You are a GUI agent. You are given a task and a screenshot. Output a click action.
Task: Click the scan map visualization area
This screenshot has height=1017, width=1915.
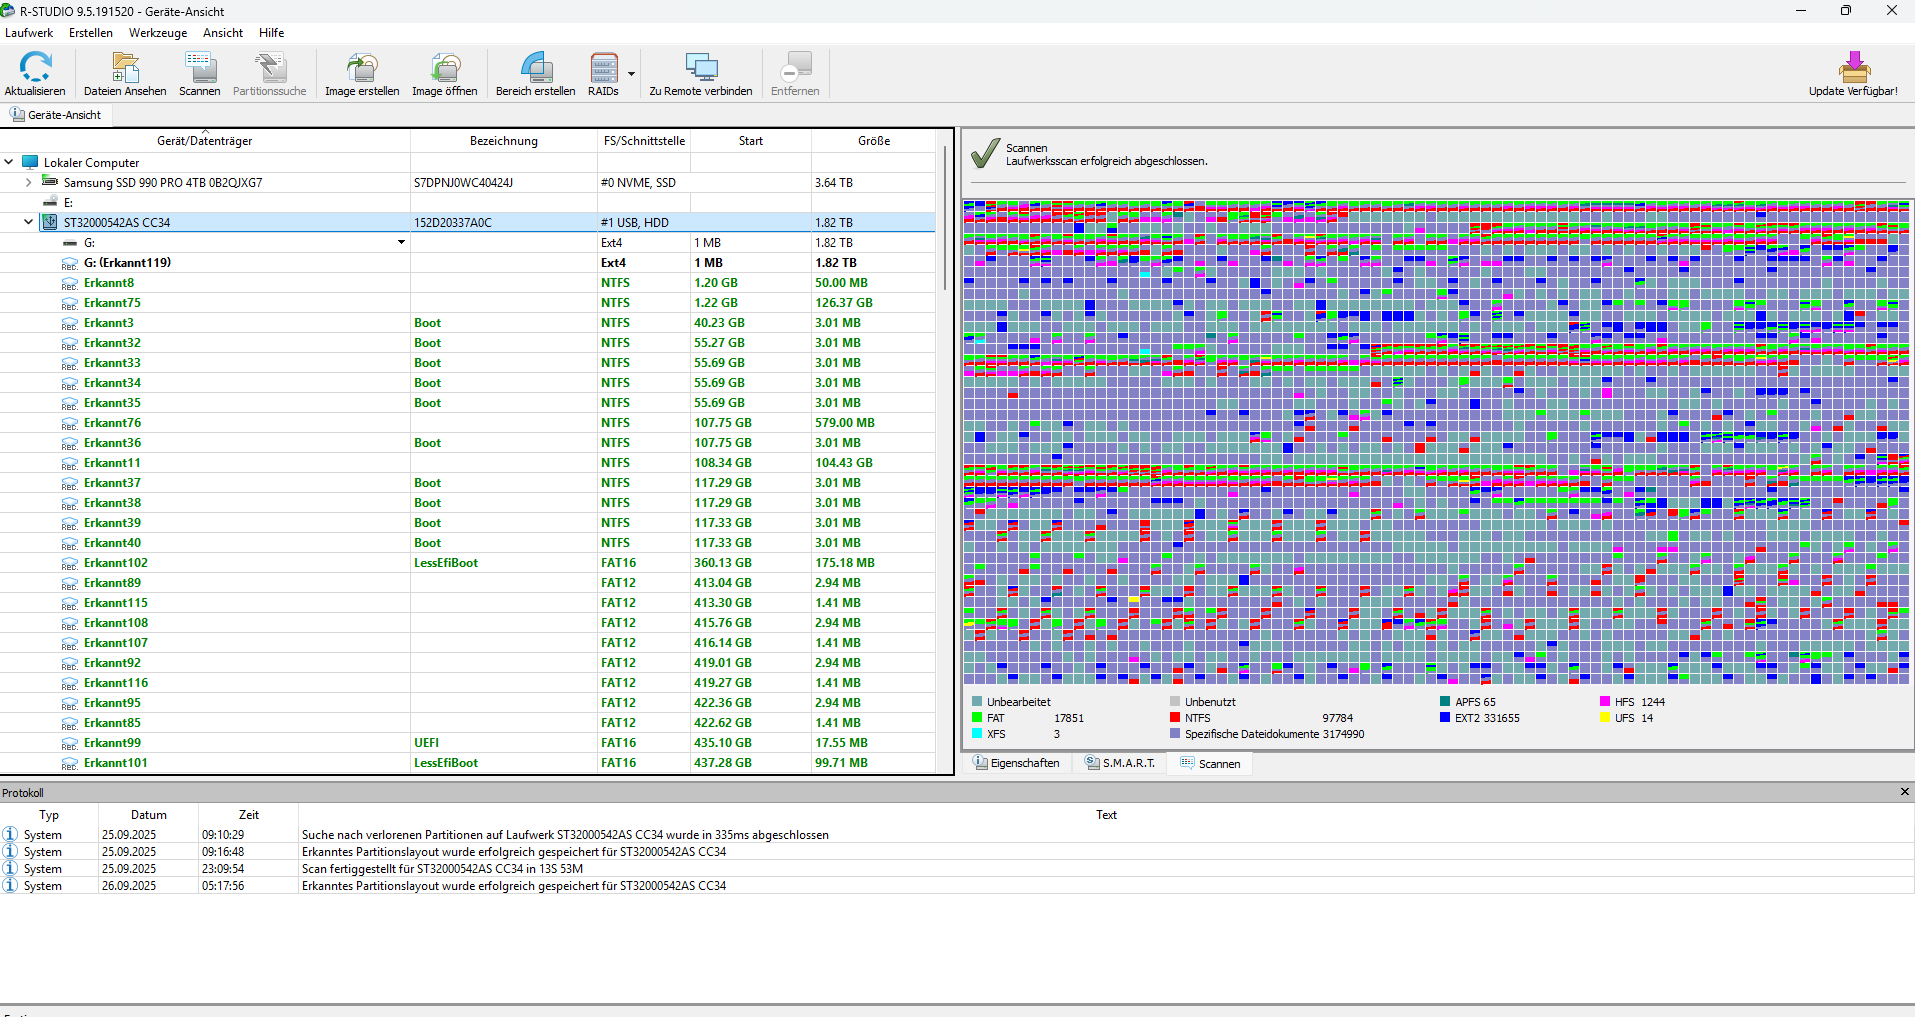pyautogui.click(x=1437, y=442)
